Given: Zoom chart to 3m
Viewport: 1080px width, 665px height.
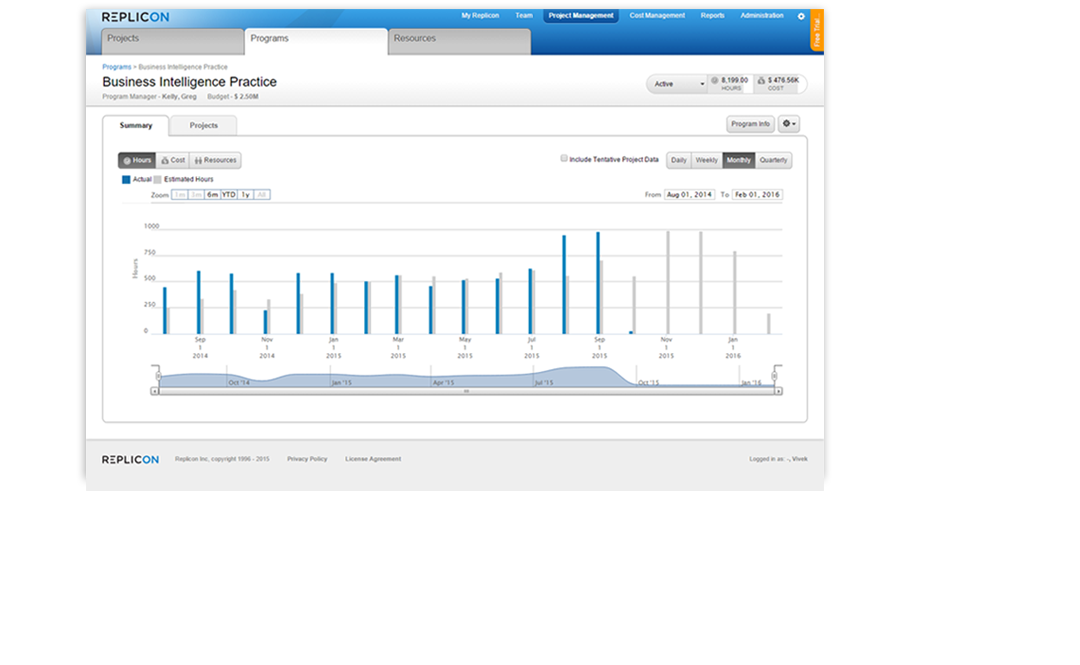Looking at the screenshot, I should point(196,195).
